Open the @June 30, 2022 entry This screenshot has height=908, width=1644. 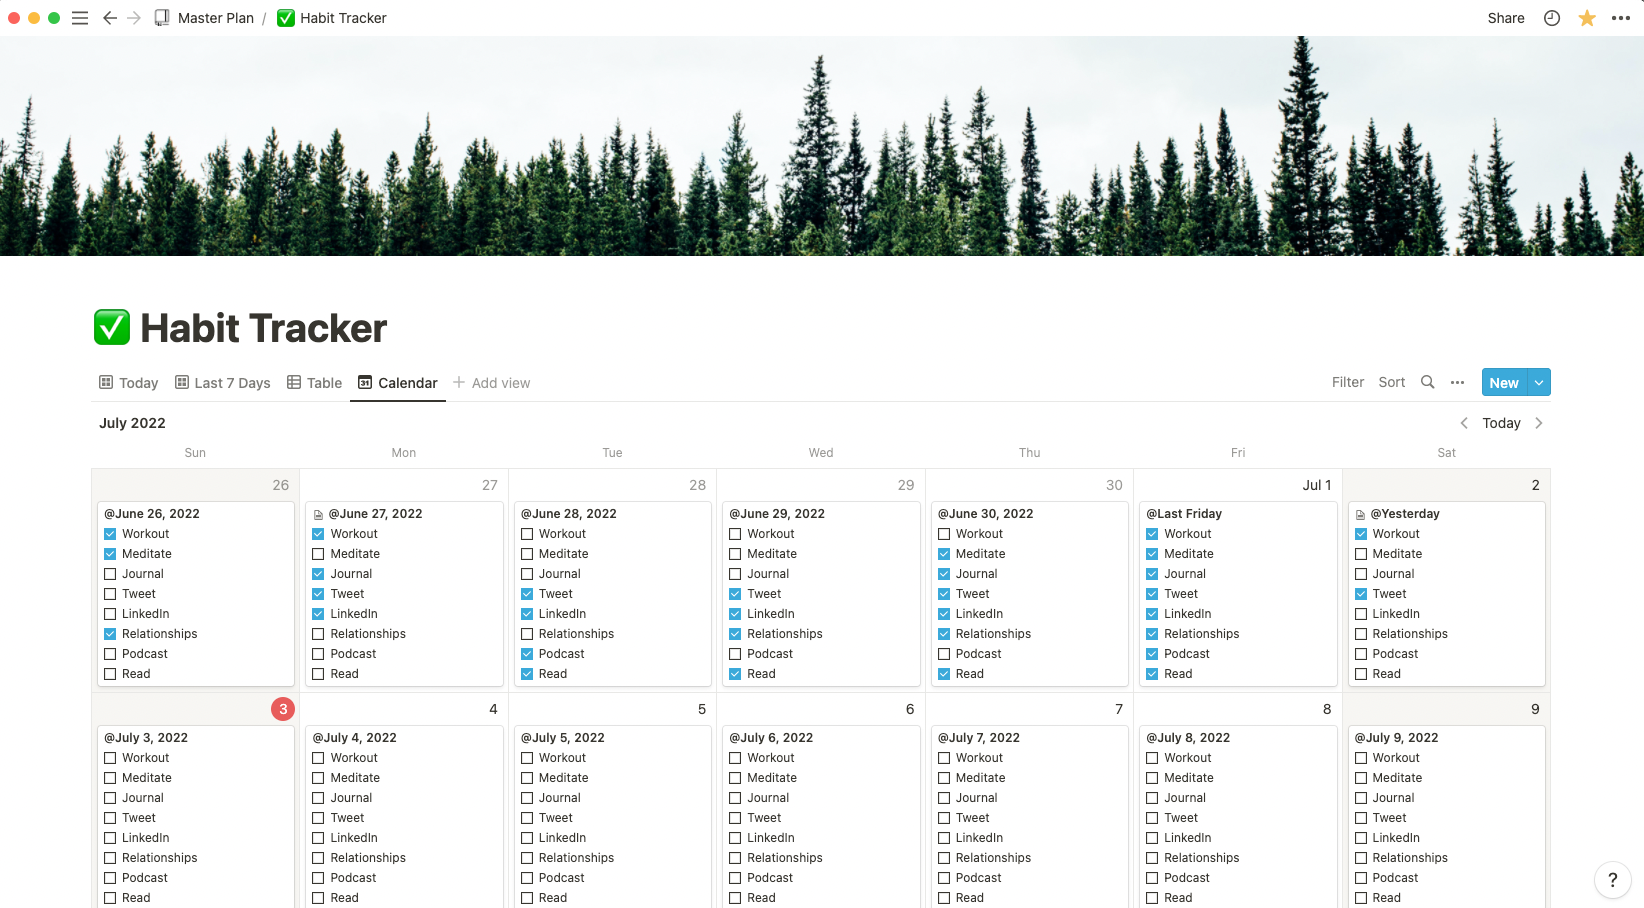coord(986,514)
